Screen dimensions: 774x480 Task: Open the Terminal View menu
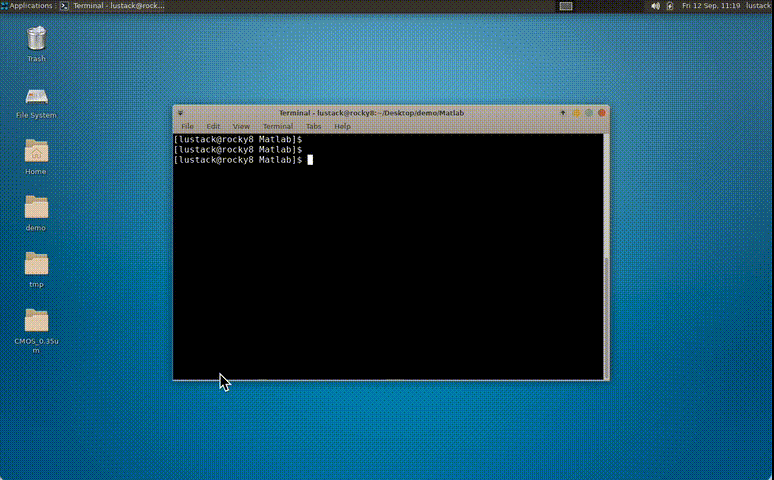[x=241, y=126]
